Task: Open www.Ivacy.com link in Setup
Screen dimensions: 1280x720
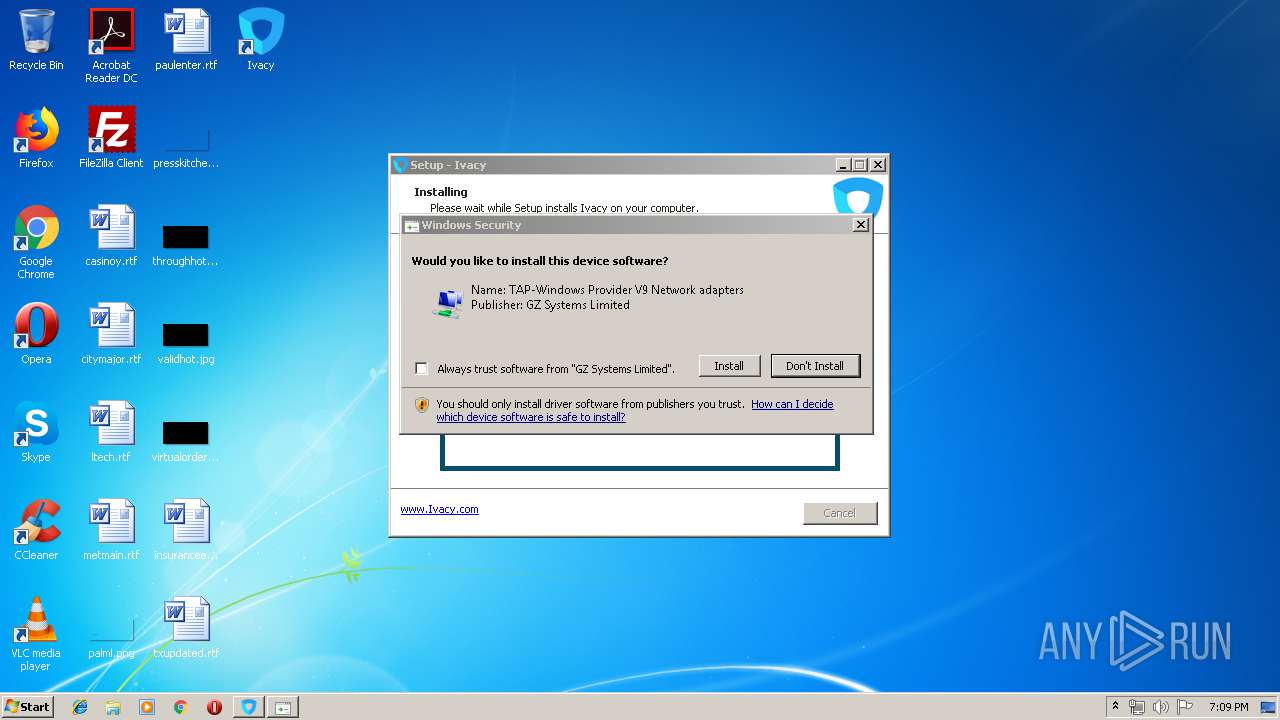Action: (439, 509)
